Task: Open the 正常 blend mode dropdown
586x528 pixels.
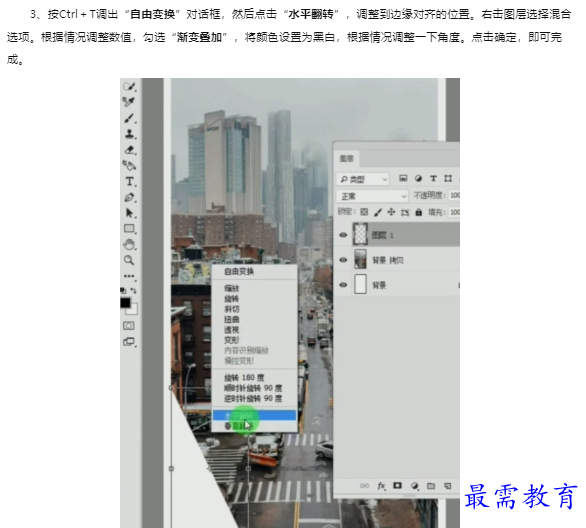Action: click(372, 196)
